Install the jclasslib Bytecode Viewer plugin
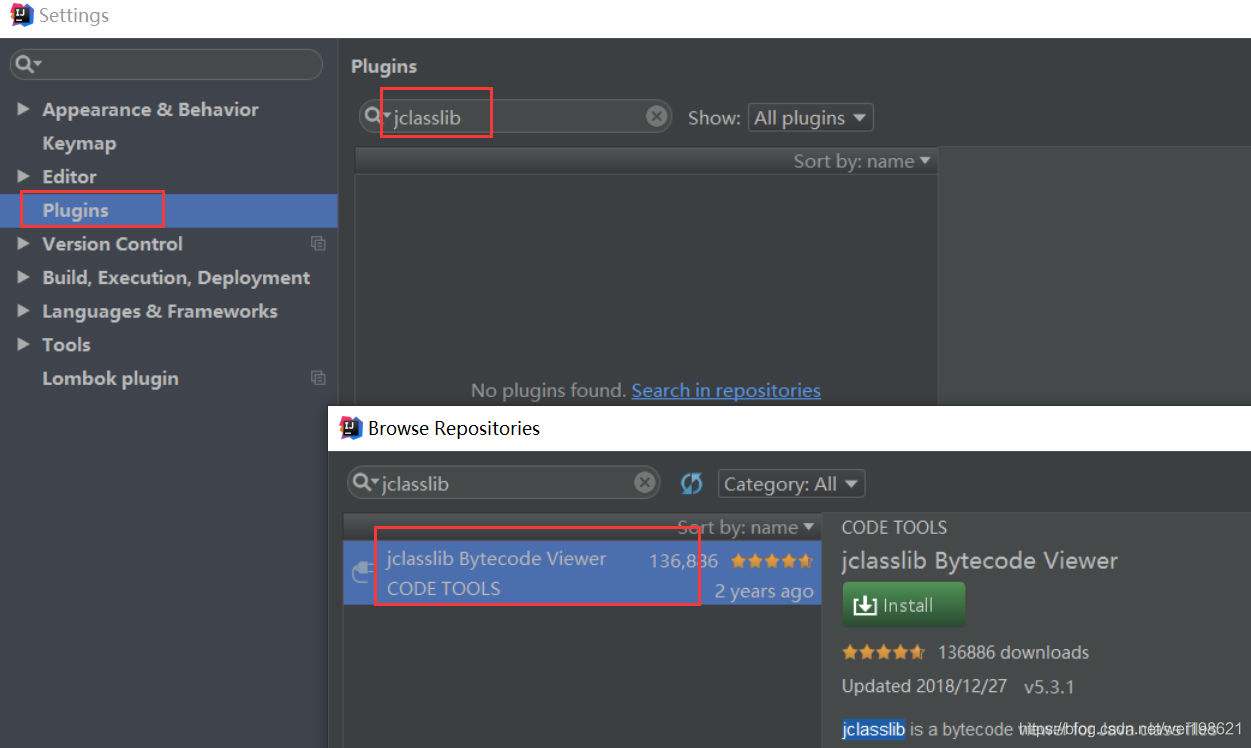Screen dimensions: 1251x748 click(x=904, y=605)
